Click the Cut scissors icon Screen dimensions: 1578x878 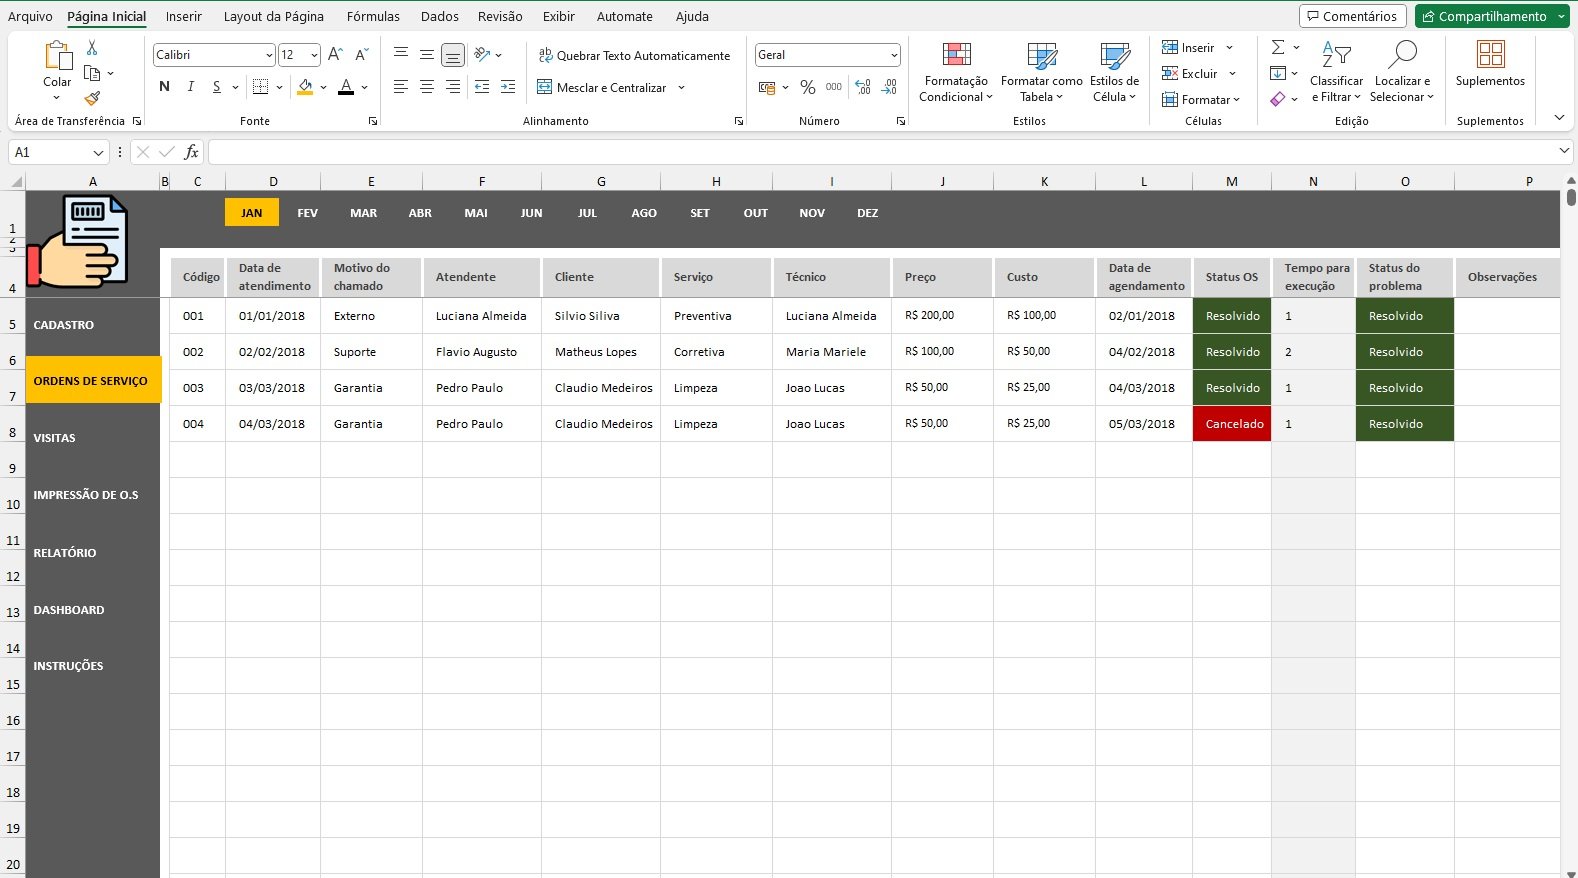(92, 48)
